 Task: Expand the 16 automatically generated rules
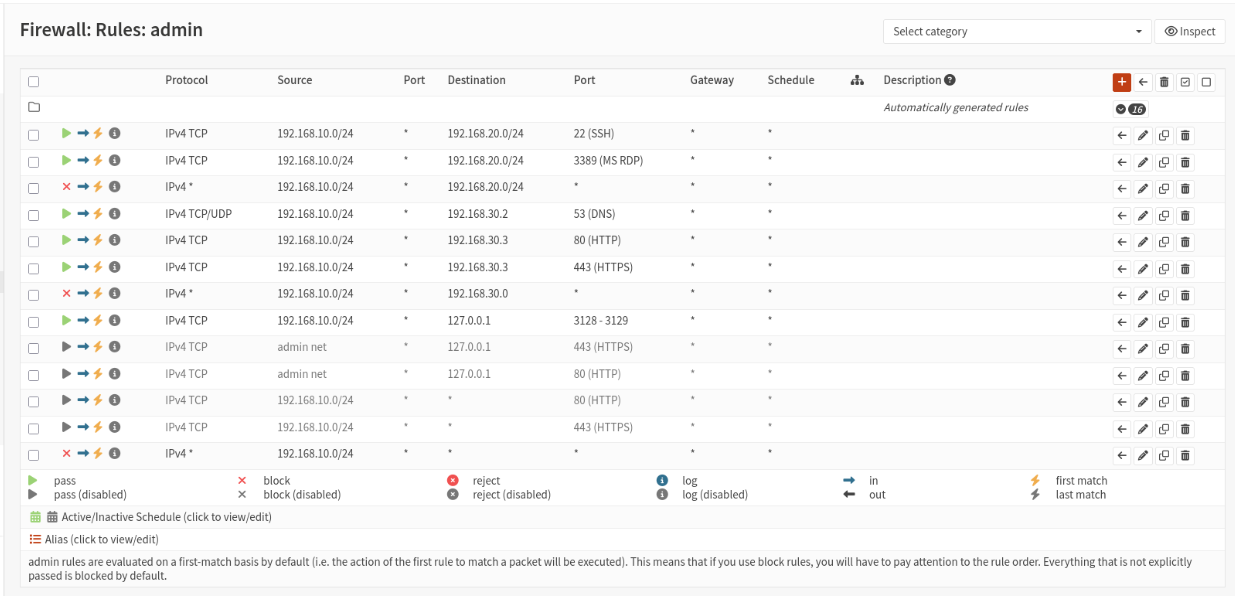pos(1130,109)
